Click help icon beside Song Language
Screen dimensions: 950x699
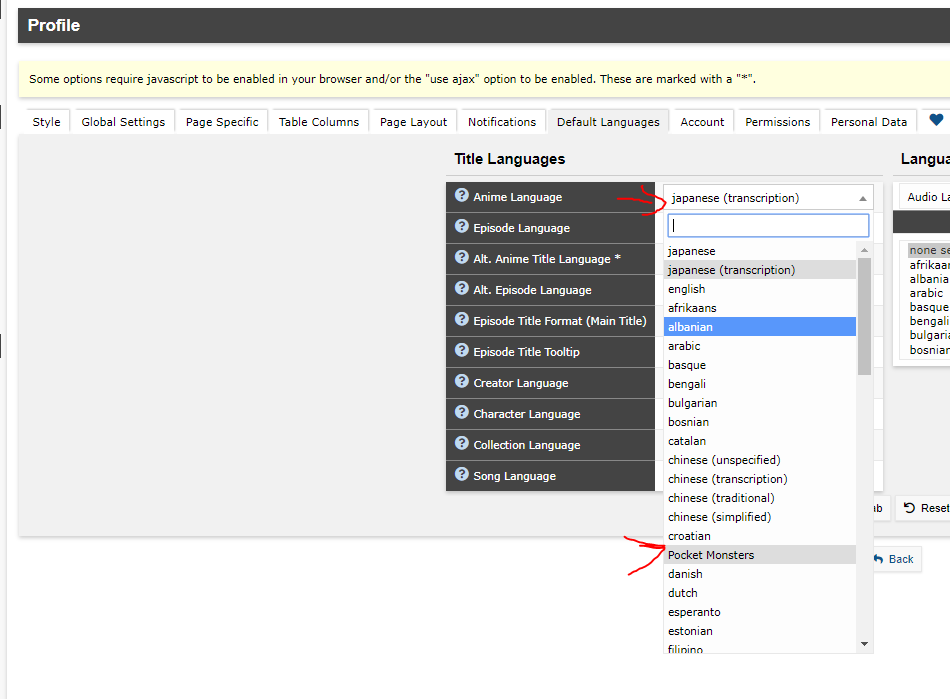click(461, 475)
